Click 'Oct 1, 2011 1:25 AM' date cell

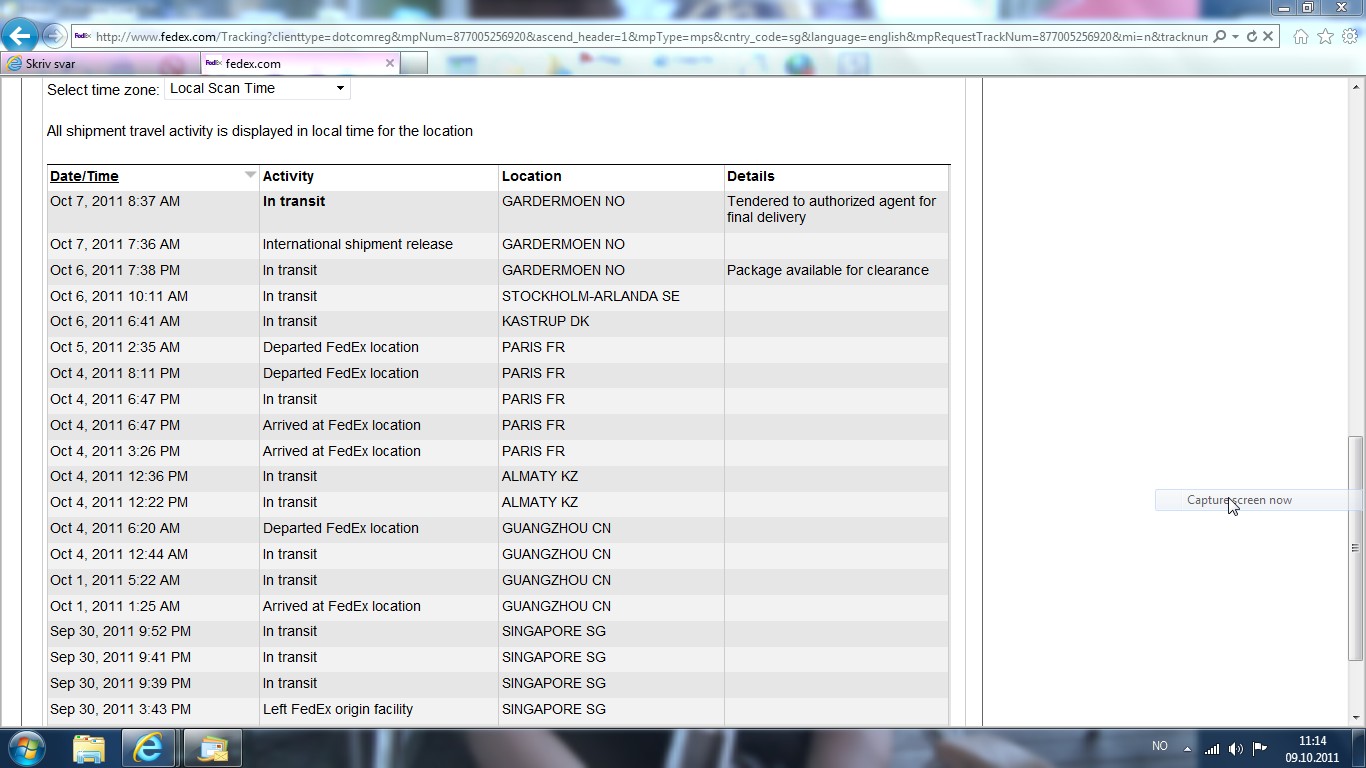click(x=115, y=606)
